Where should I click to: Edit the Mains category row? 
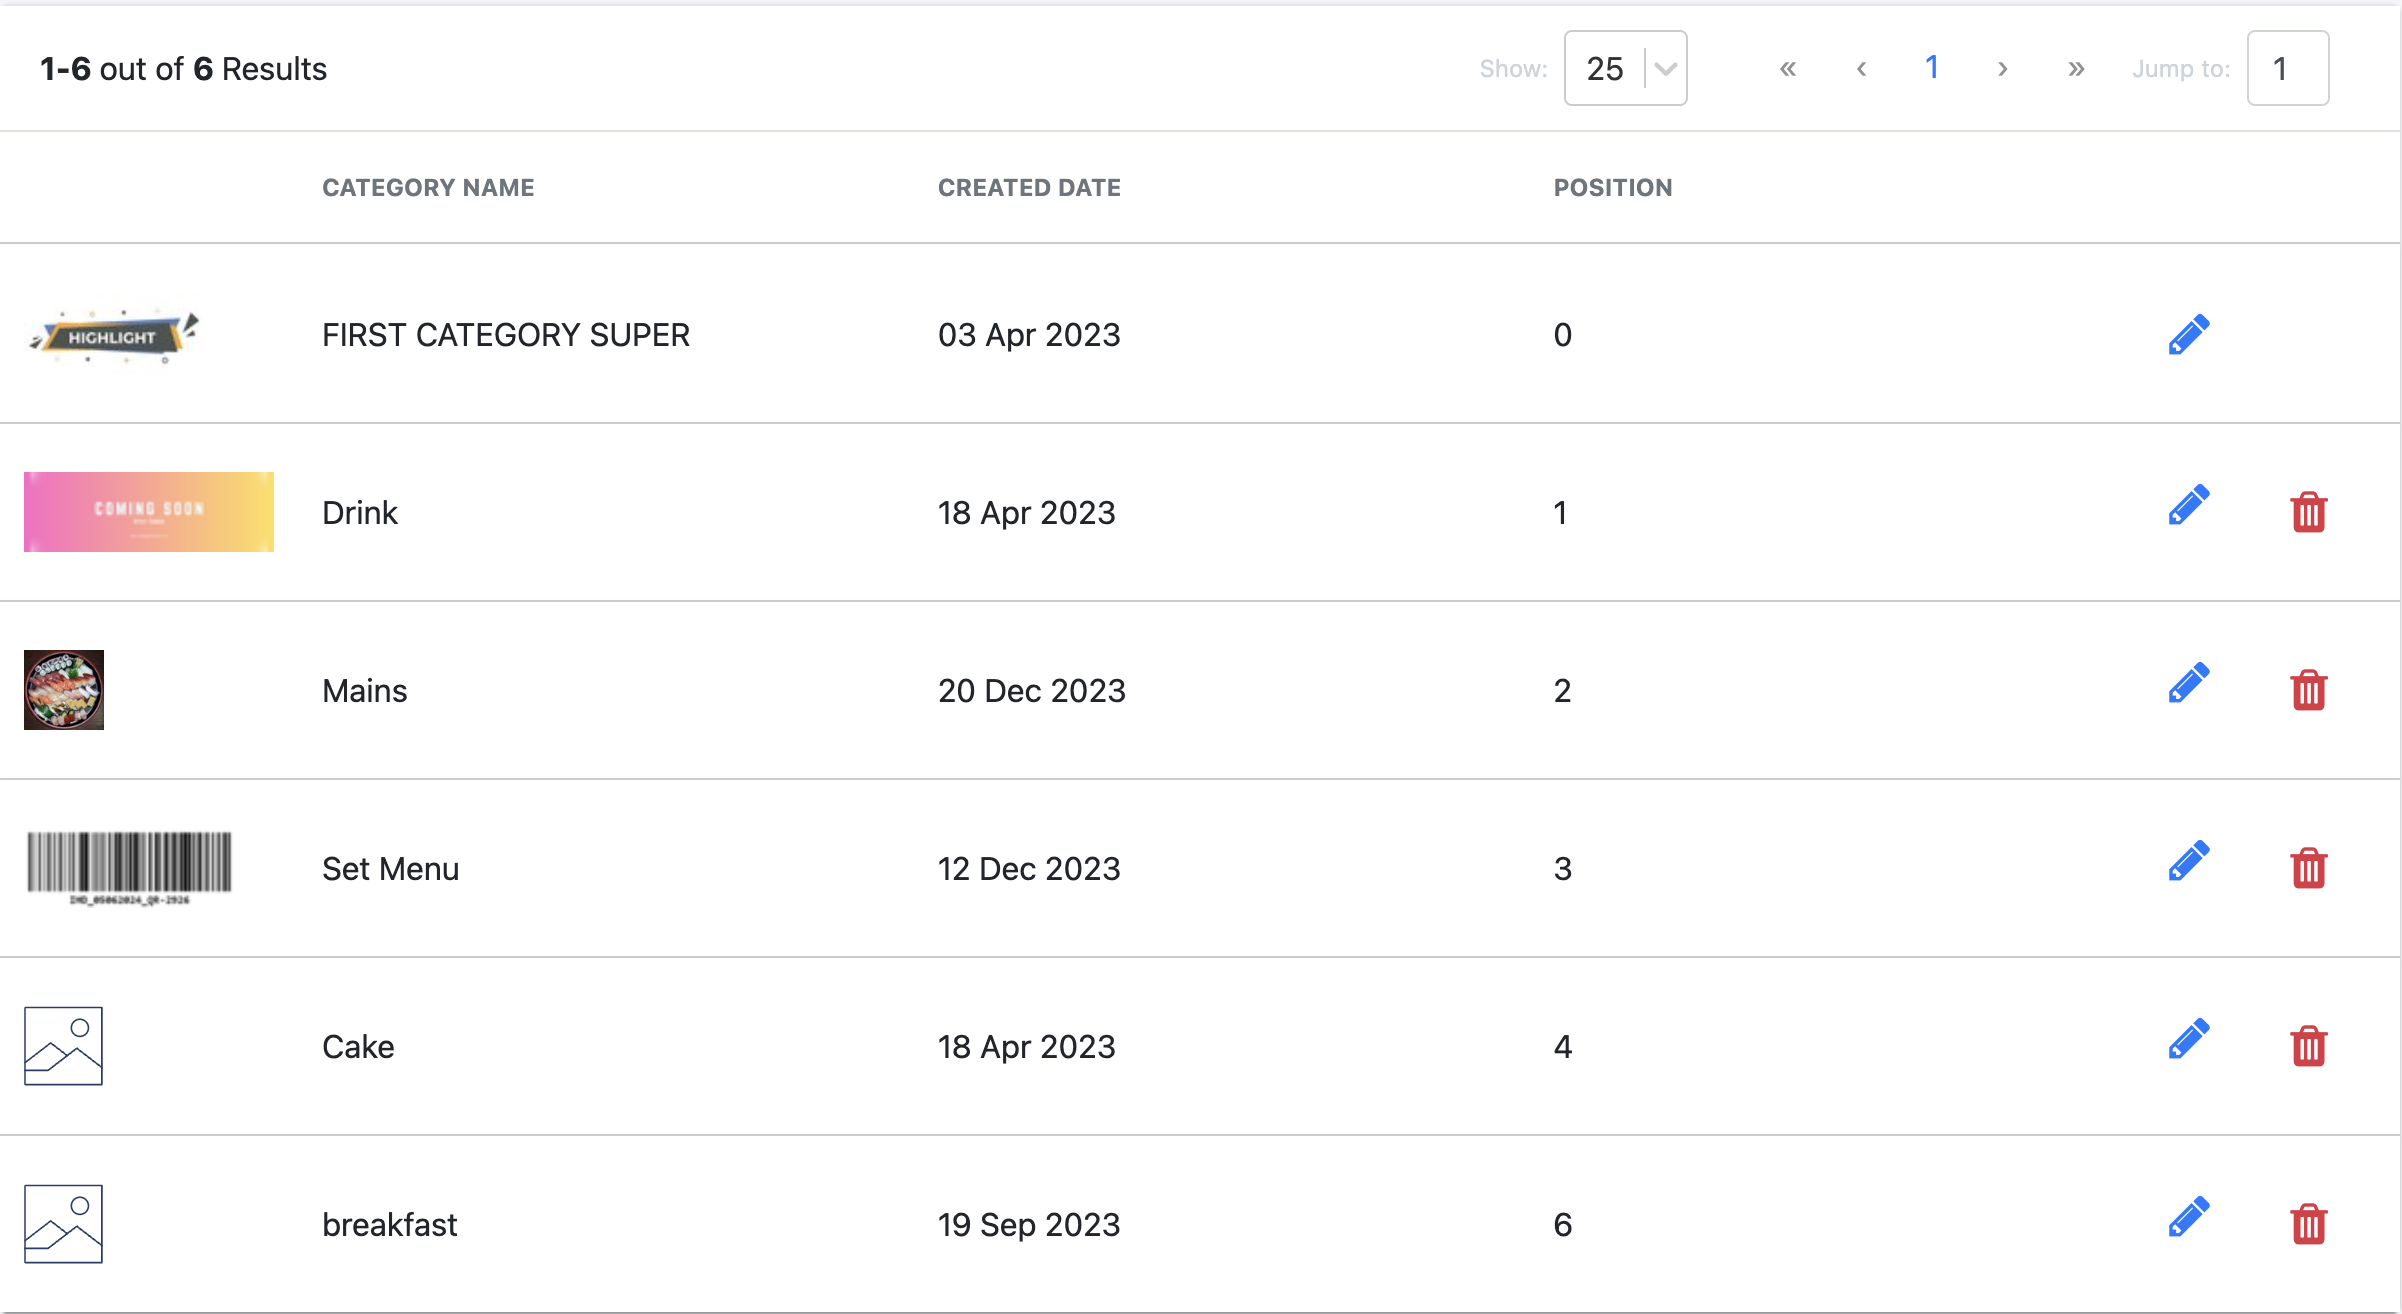click(2188, 683)
